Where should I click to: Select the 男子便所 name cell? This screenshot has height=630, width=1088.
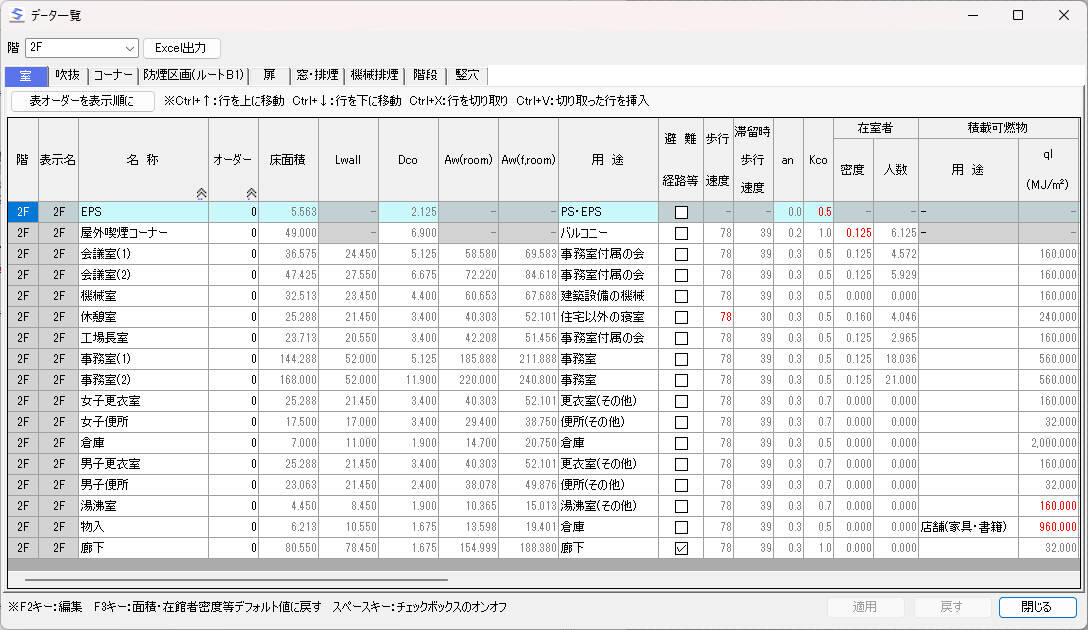144,485
